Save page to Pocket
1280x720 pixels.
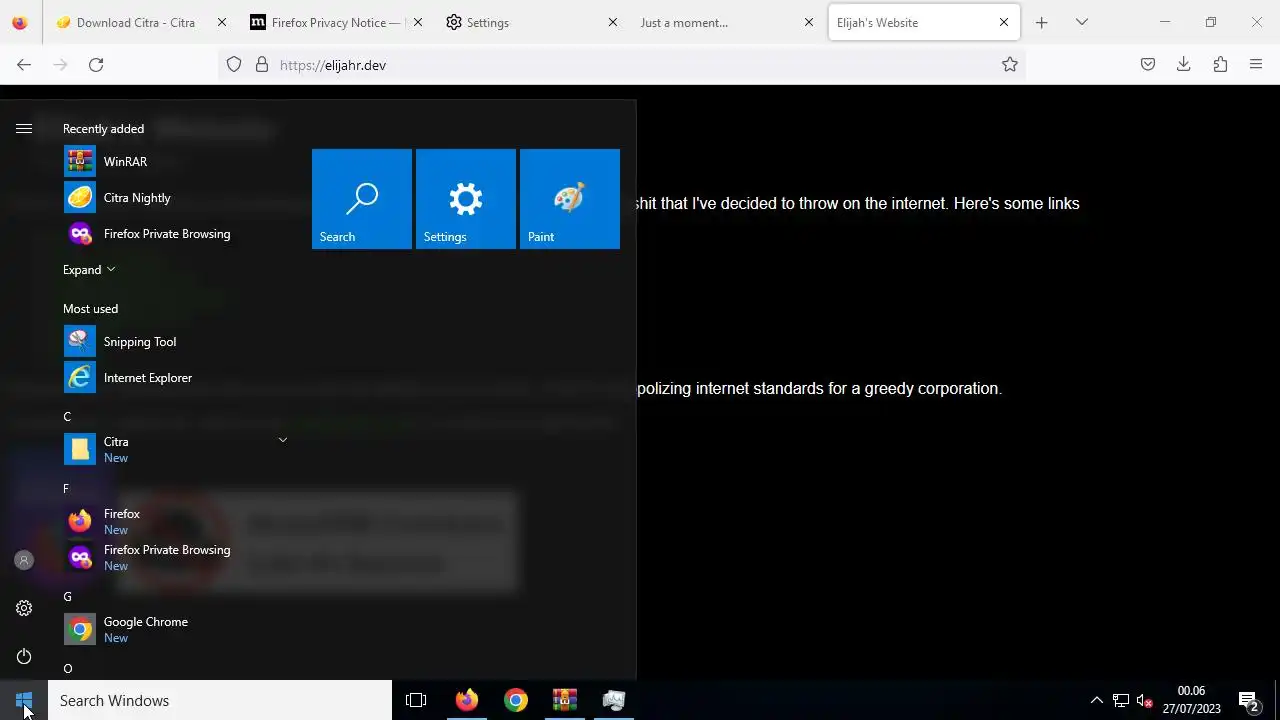coord(1148,65)
